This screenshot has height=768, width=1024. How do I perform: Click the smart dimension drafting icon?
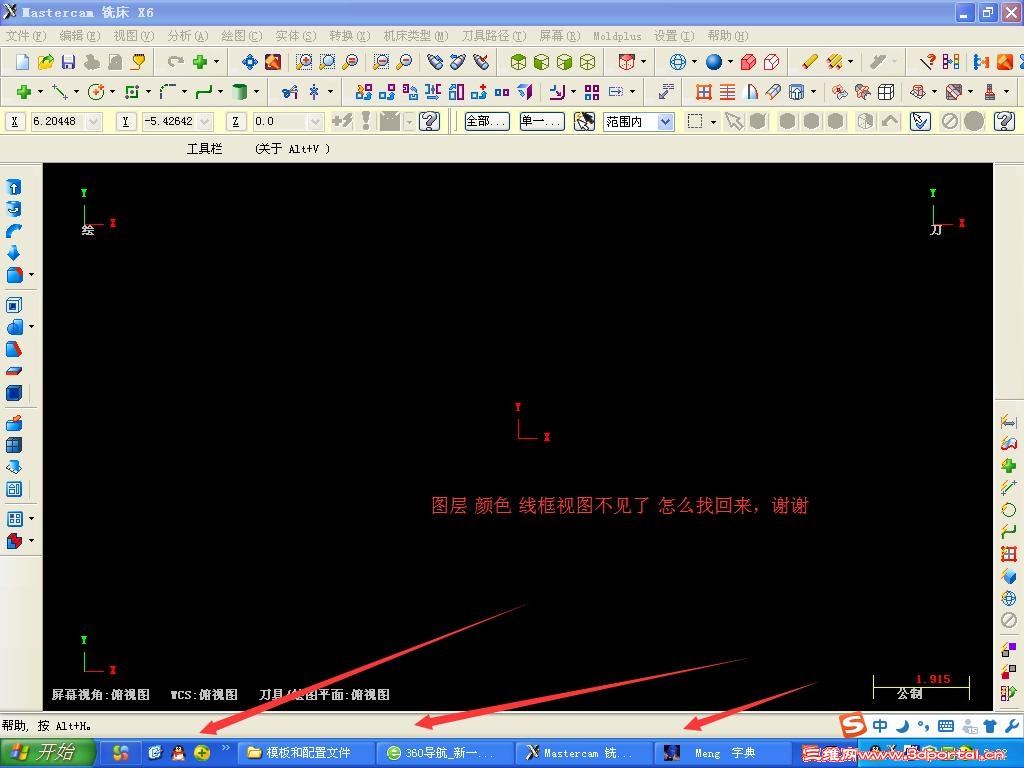(x=666, y=92)
